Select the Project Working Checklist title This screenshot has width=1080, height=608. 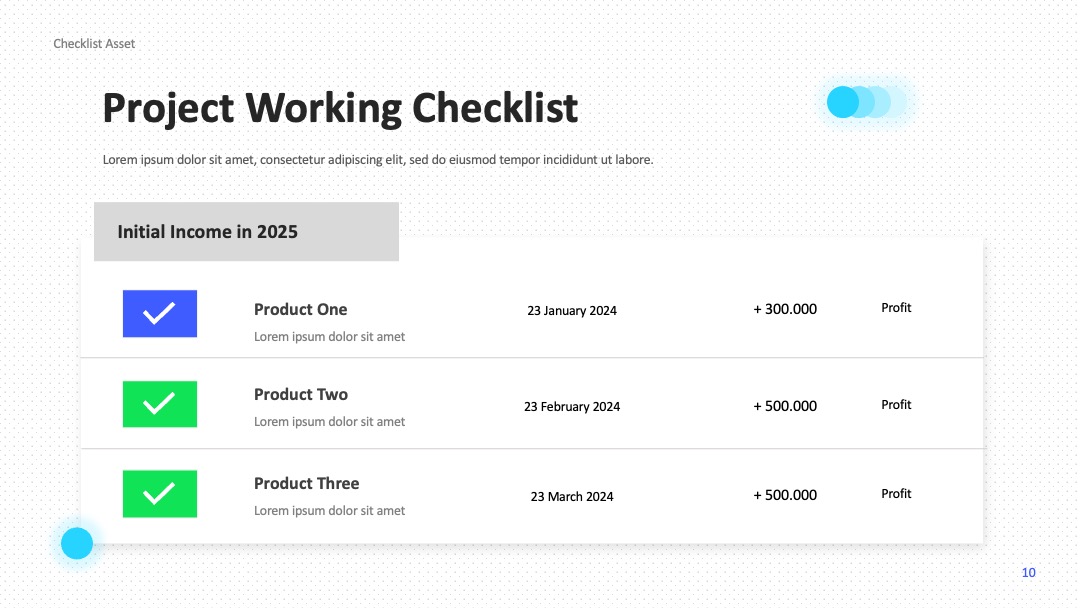340,108
